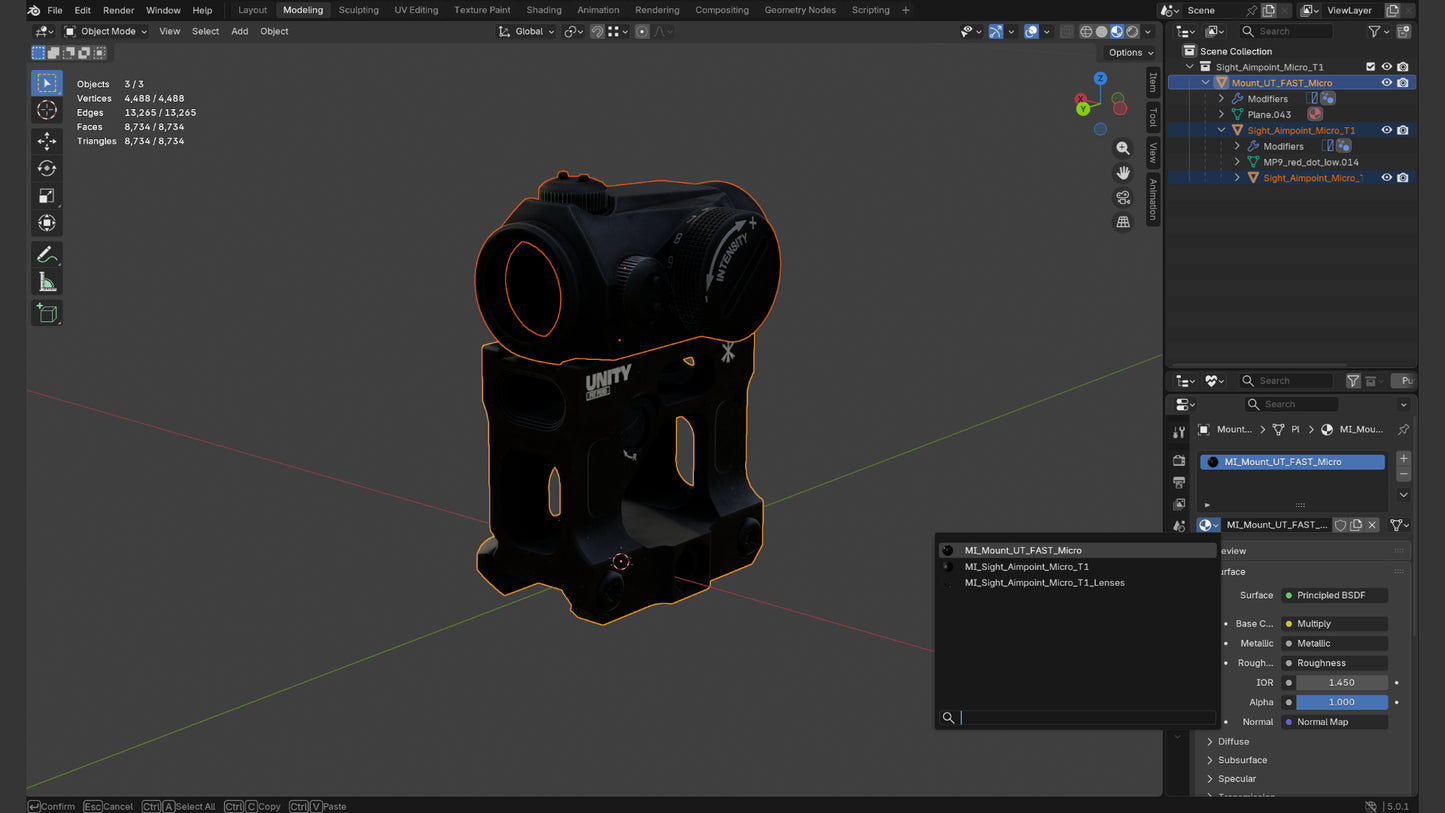This screenshot has width=1445, height=813.
Task: Open the viewport Add menu
Action: click(240, 31)
